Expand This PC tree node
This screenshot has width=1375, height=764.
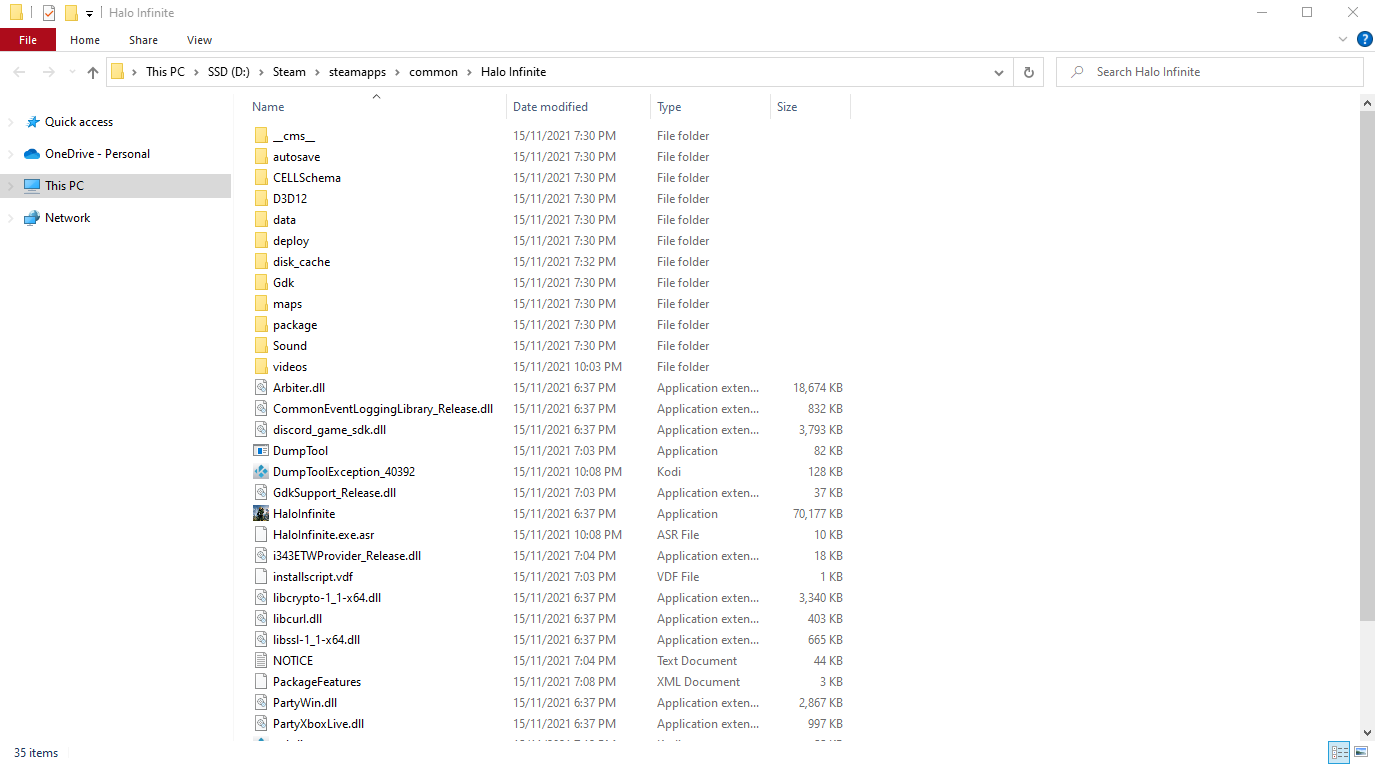pos(11,186)
